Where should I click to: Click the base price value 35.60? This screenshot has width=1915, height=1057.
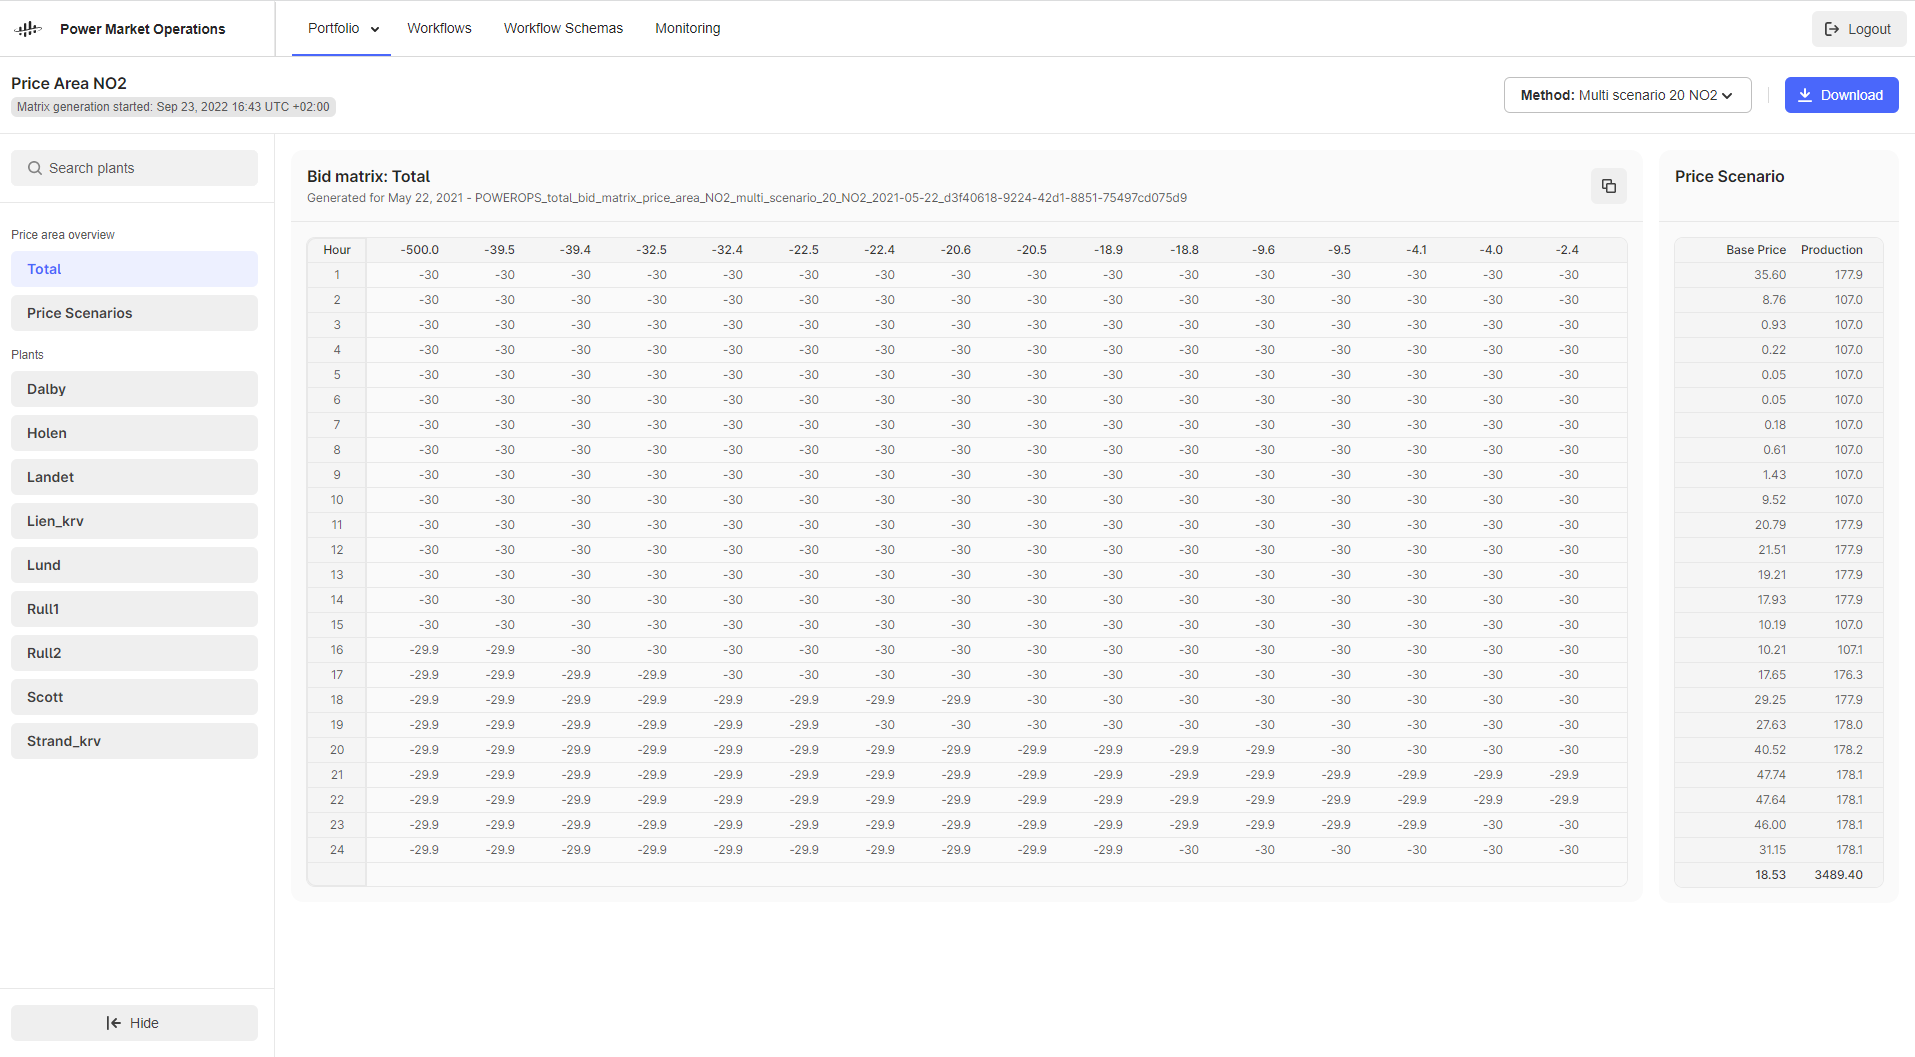pos(1770,275)
